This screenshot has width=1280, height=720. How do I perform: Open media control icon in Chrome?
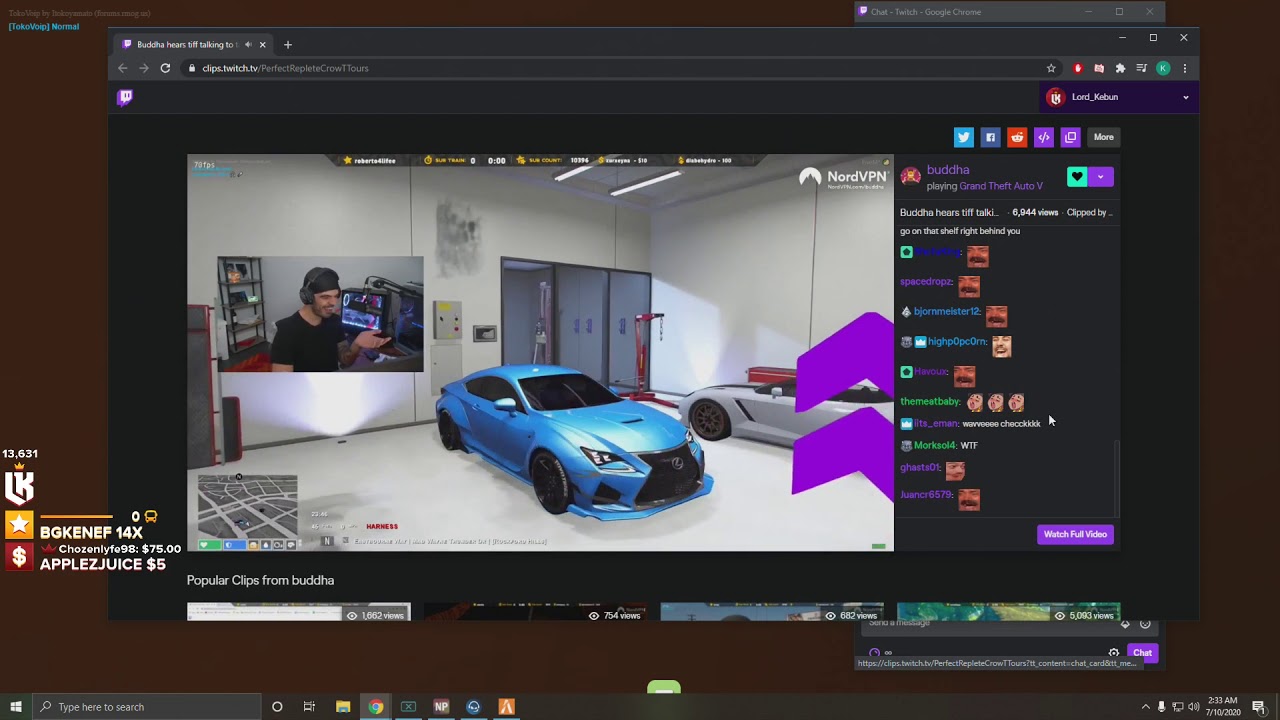pos(1141,68)
